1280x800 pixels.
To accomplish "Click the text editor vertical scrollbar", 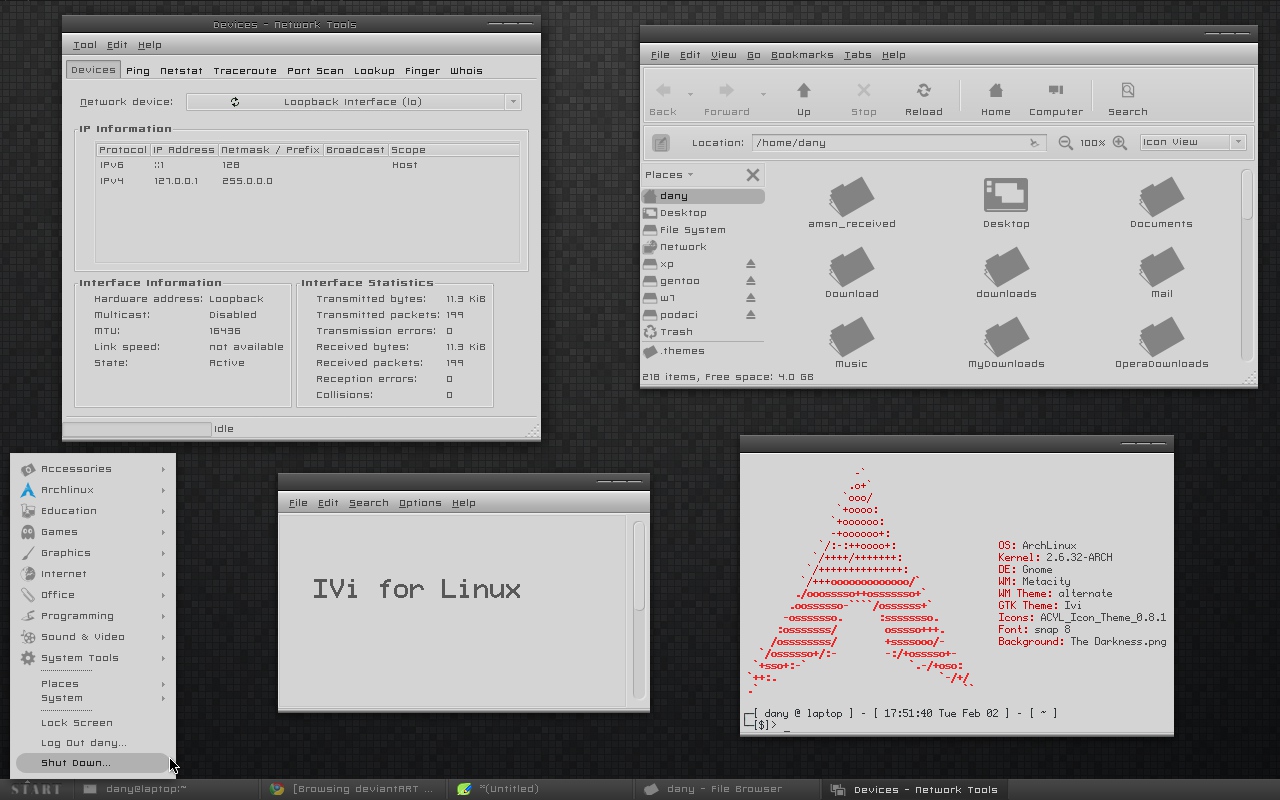I will (x=638, y=565).
